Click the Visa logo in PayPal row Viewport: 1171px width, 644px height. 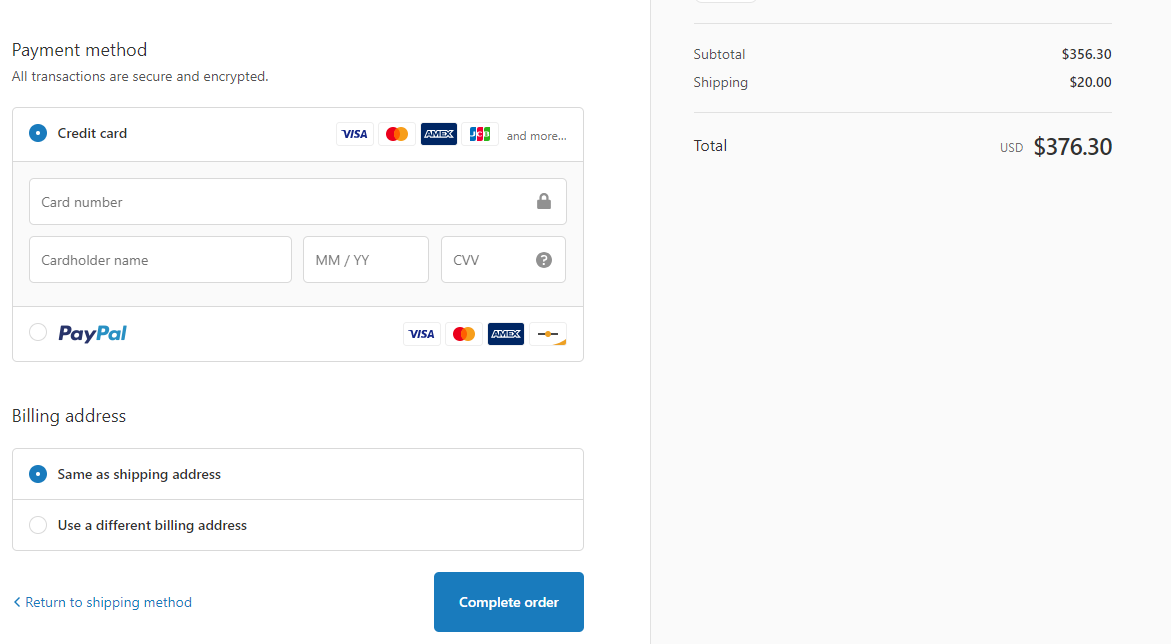pyautogui.click(x=422, y=334)
